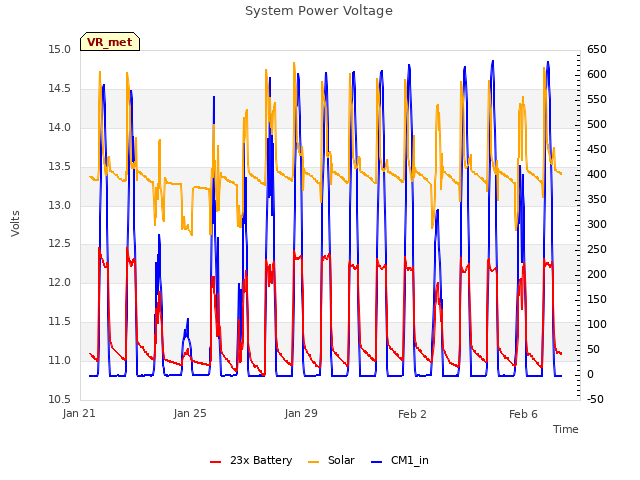The width and height of the screenshot is (640, 480).
Task: Click the -50 right axis value
Action: pyautogui.click(x=595, y=399)
